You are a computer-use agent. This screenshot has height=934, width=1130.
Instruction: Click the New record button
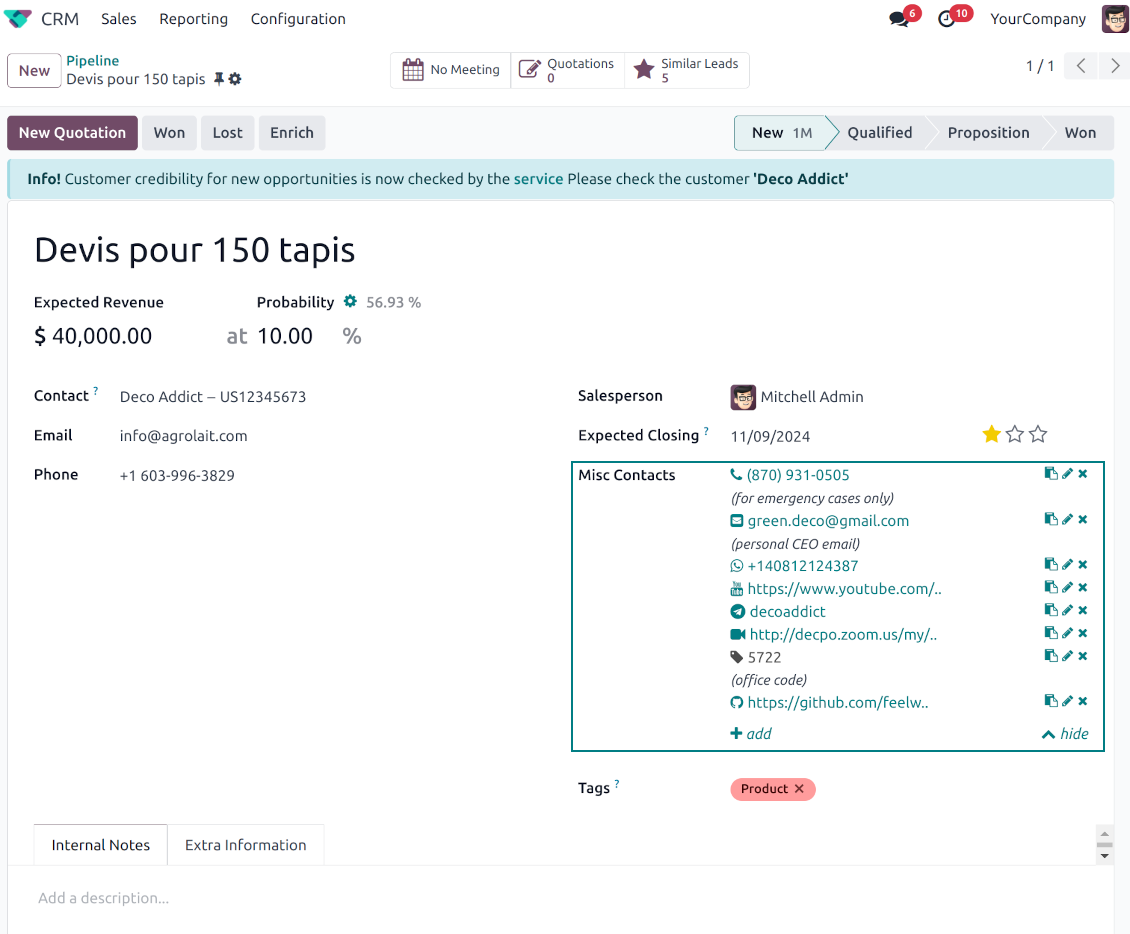[x=34, y=71]
